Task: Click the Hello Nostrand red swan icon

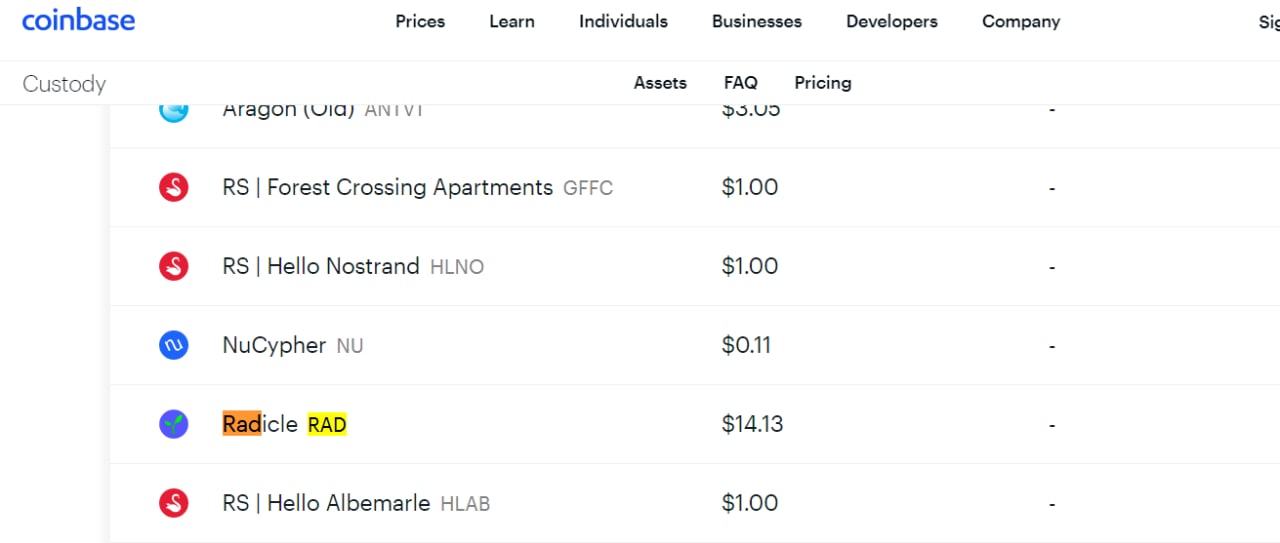Action: 174,266
